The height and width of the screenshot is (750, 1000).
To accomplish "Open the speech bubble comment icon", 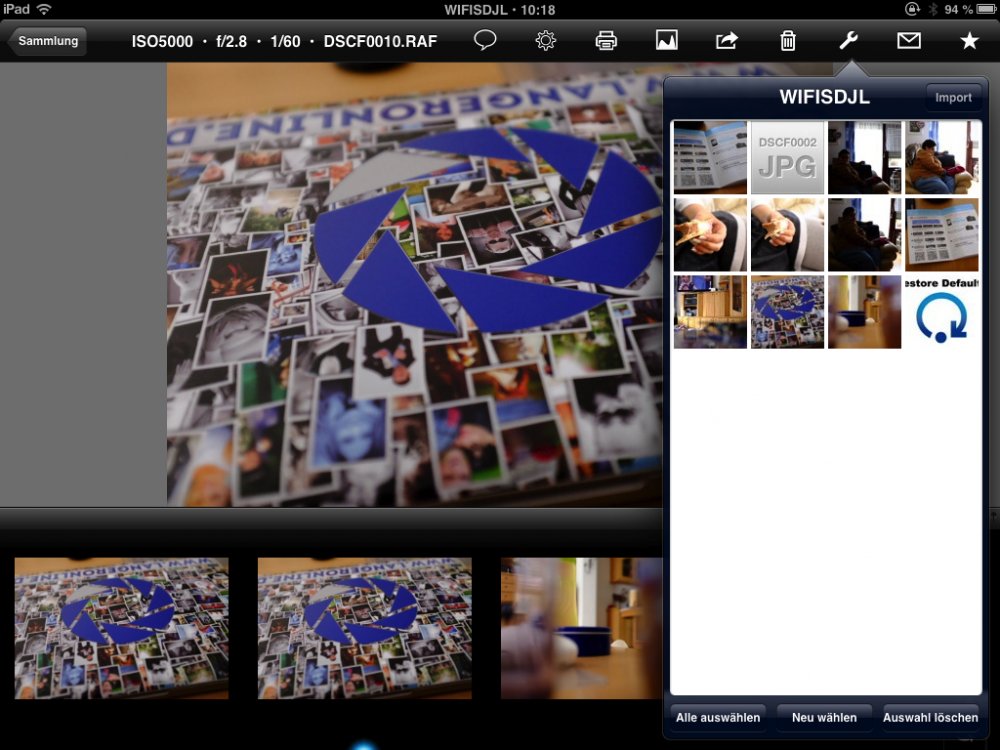I will click(x=485, y=41).
